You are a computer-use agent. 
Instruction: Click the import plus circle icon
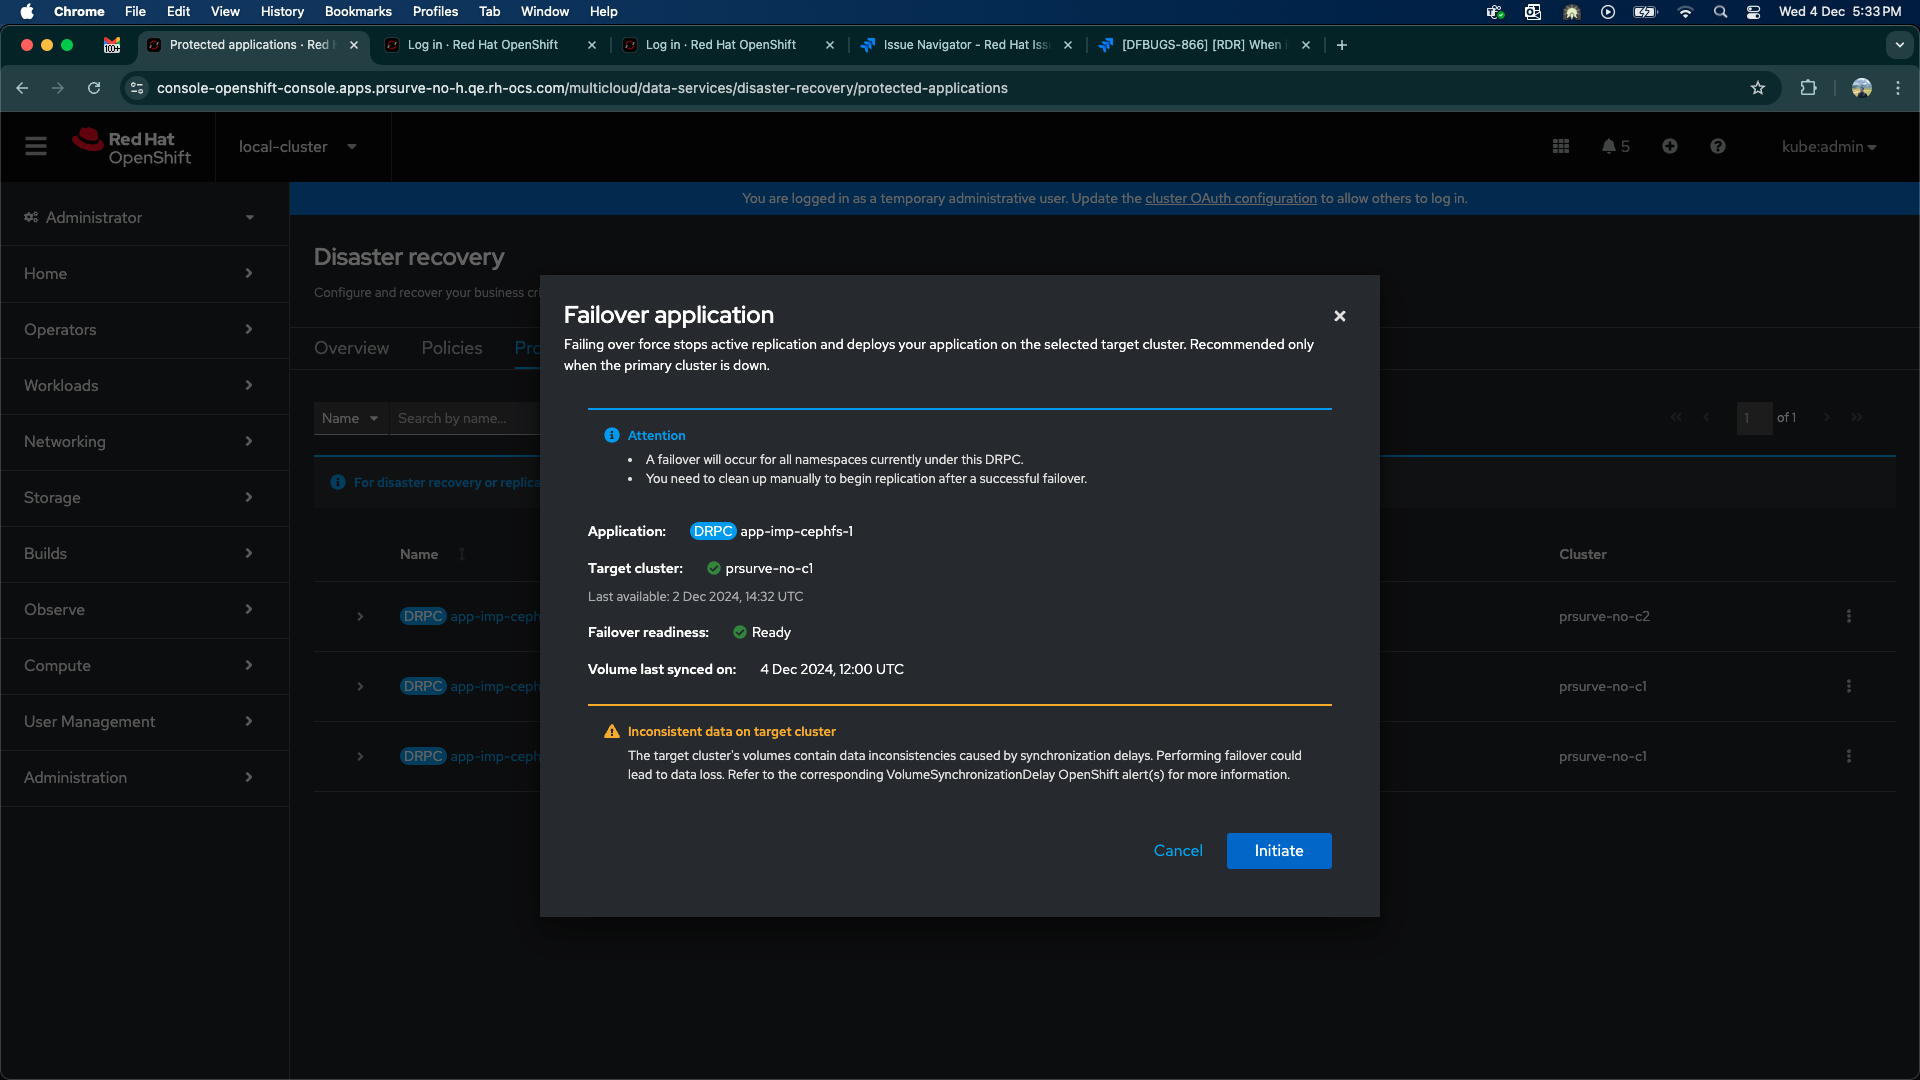pyautogui.click(x=1670, y=147)
